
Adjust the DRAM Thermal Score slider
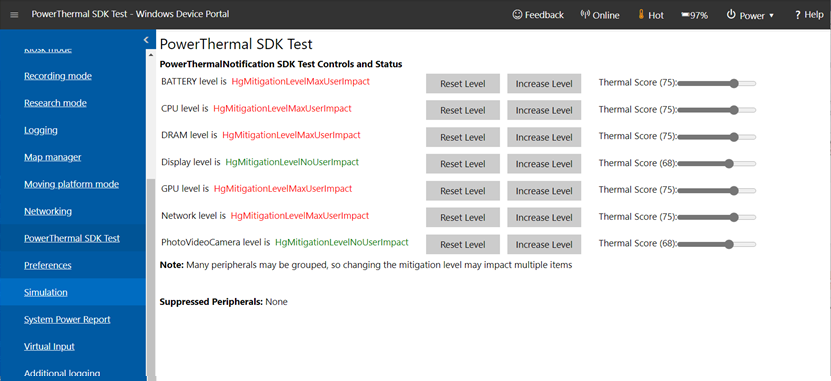pyautogui.click(x=717, y=137)
